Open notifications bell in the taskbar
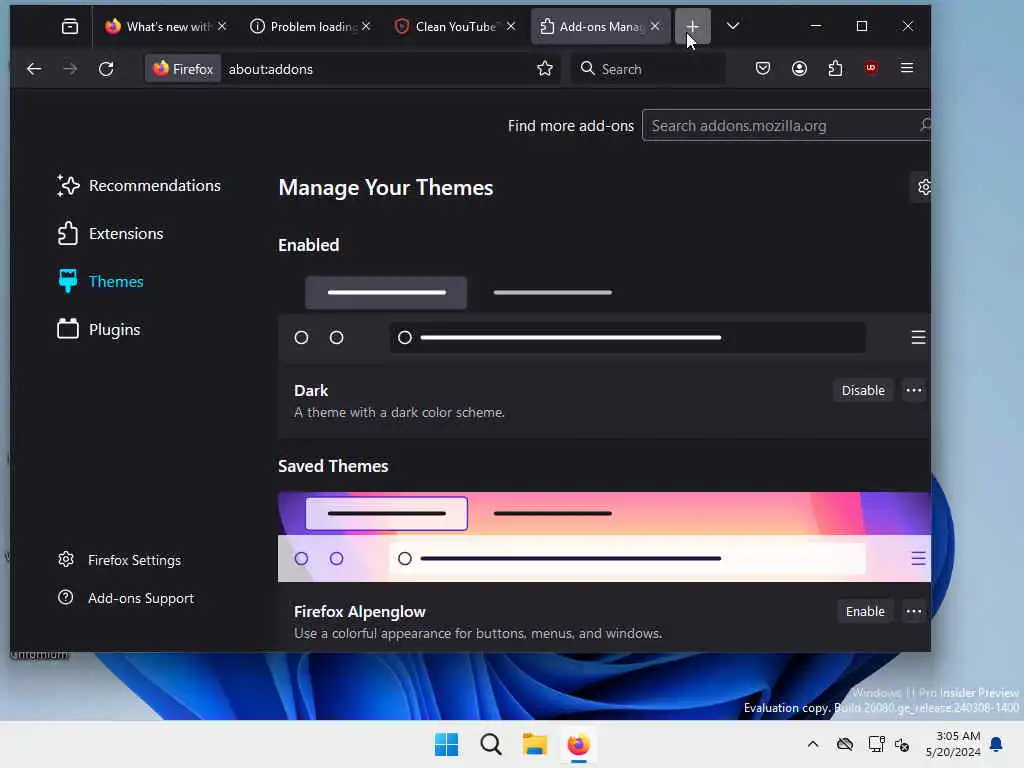Viewport: 1024px width, 768px height. click(997, 744)
